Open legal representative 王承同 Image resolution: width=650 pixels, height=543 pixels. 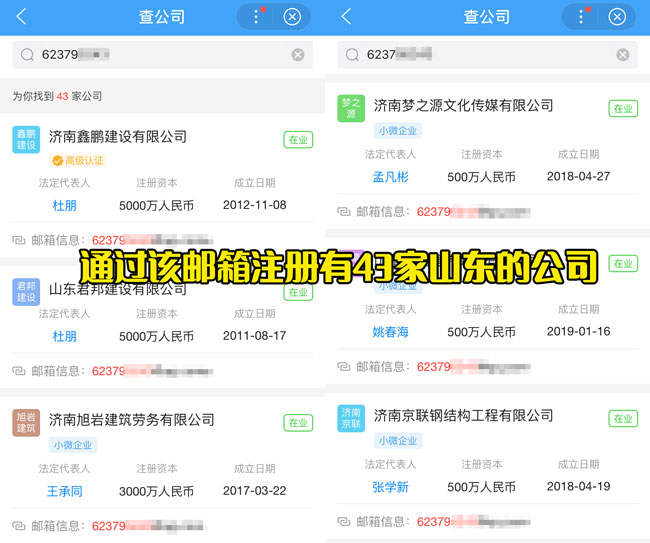click(64, 491)
